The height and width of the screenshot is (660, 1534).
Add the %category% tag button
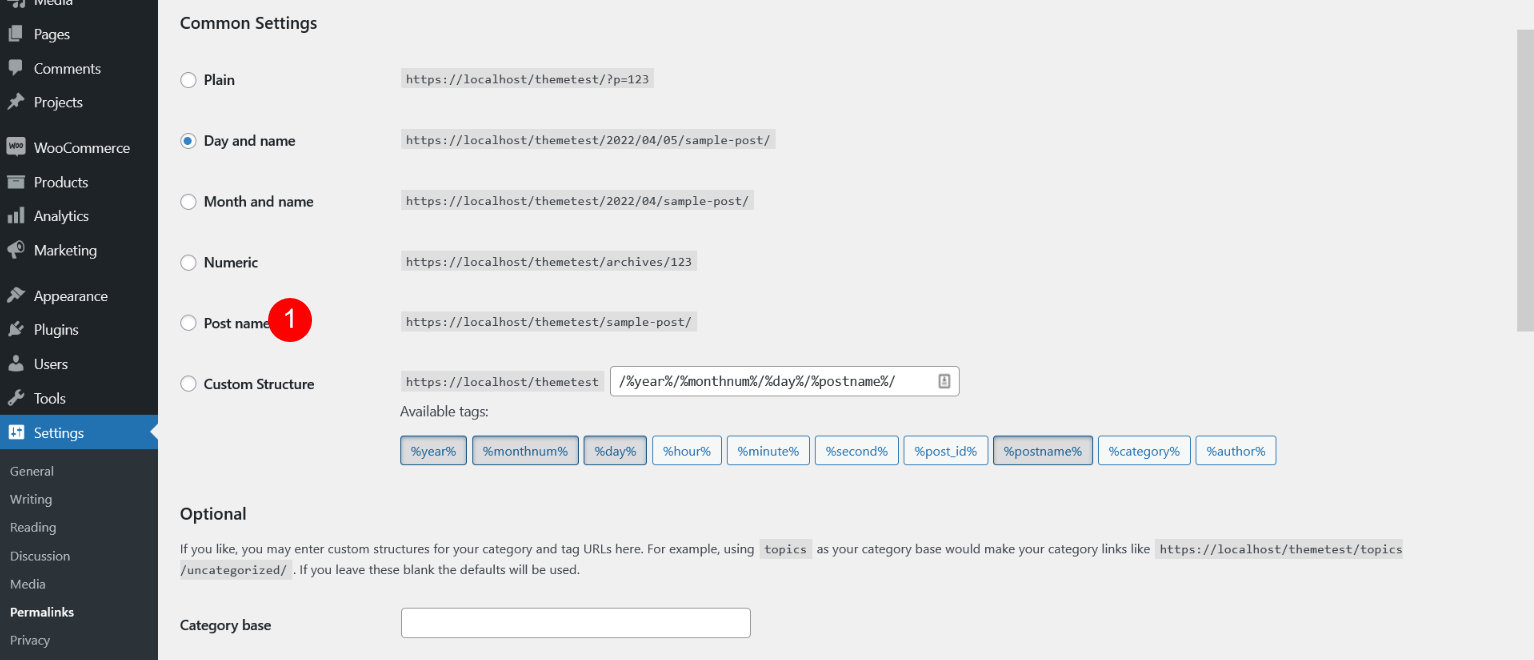click(1144, 451)
